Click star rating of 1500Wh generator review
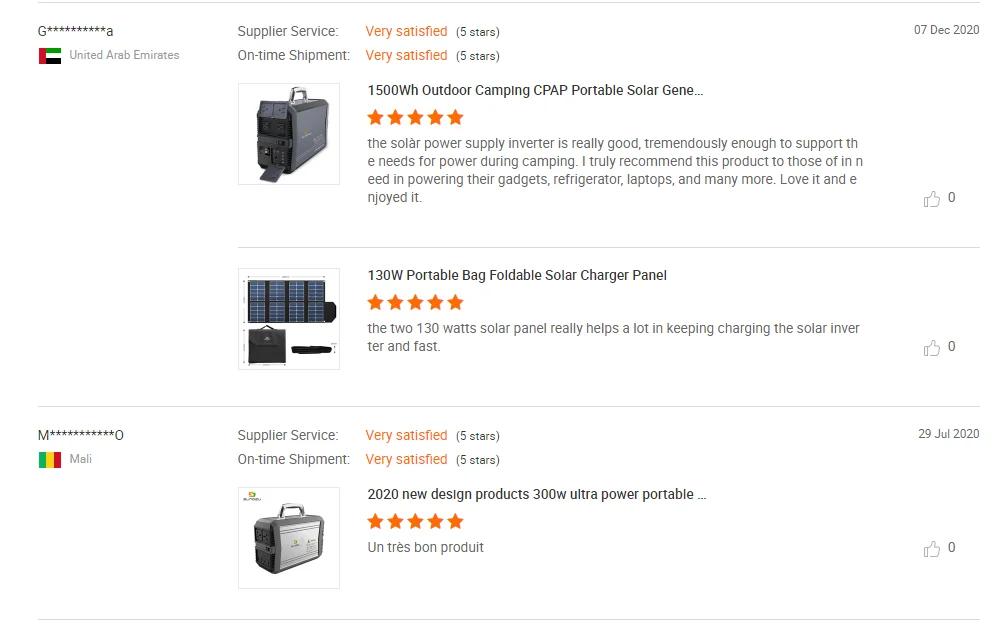This screenshot has height=621, width=1004. (x=415, y=118)
